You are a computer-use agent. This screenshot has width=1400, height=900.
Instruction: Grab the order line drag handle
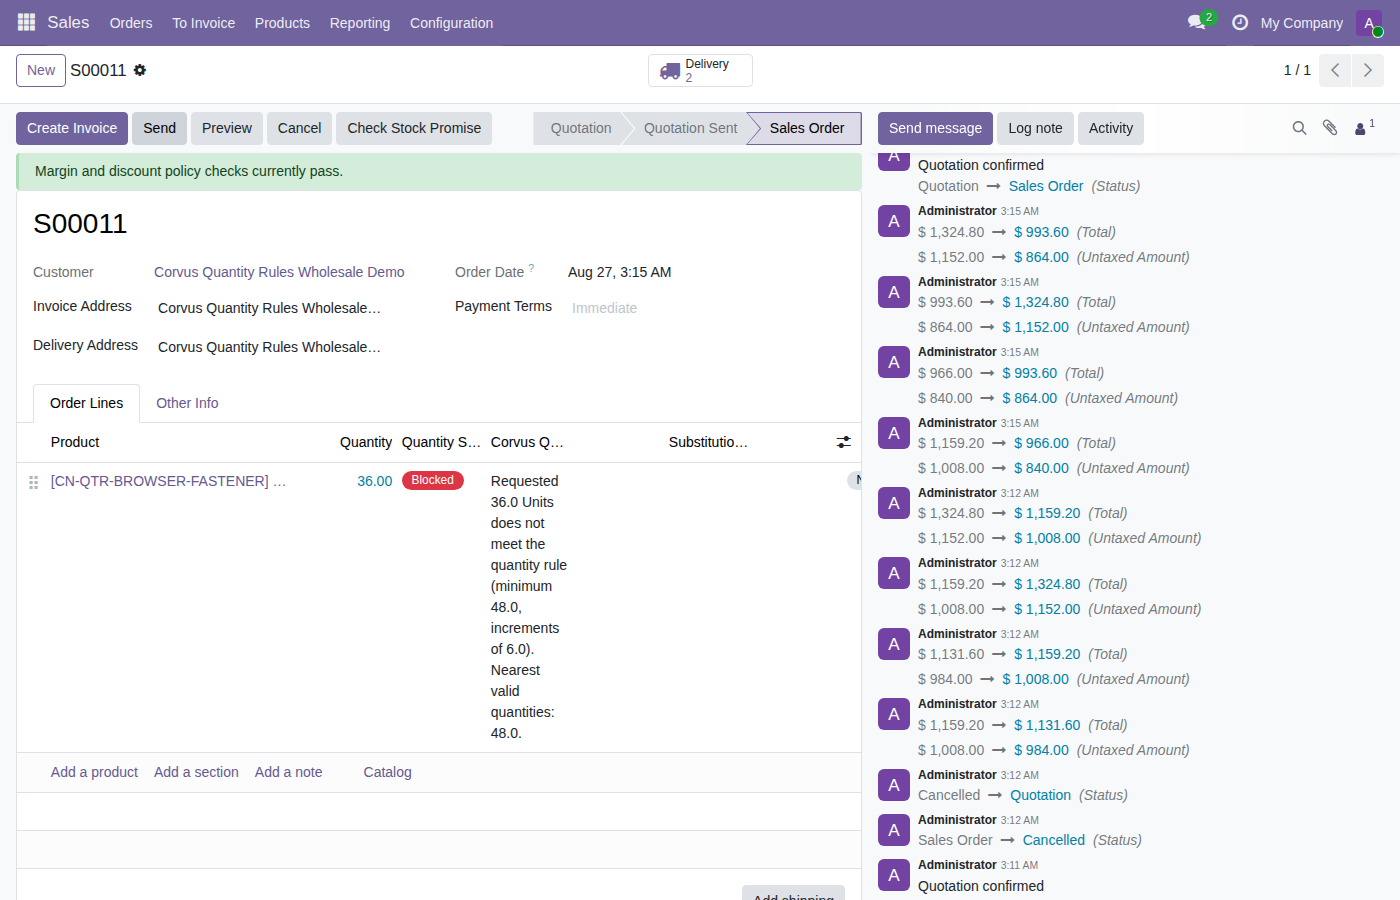pos(33,482)
